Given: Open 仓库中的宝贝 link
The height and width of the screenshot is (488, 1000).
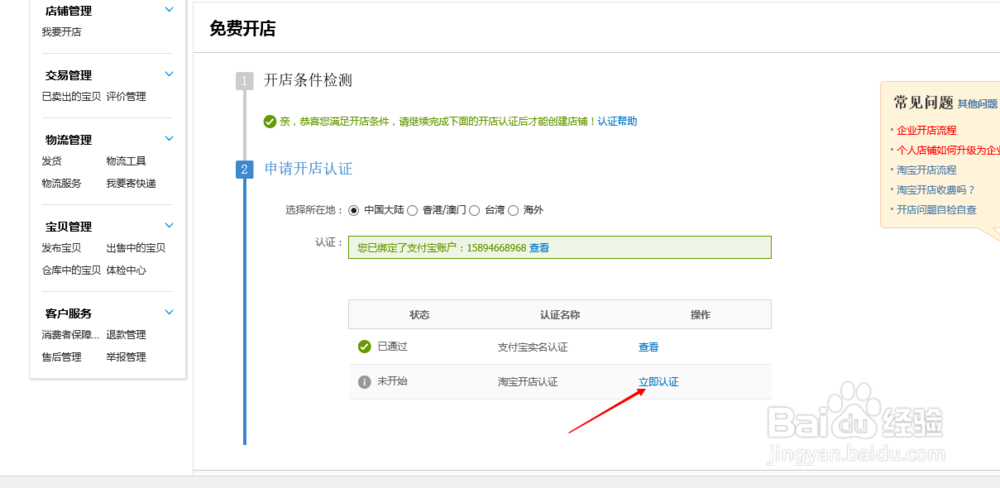Looking at the screenshot, I should 71,270.
